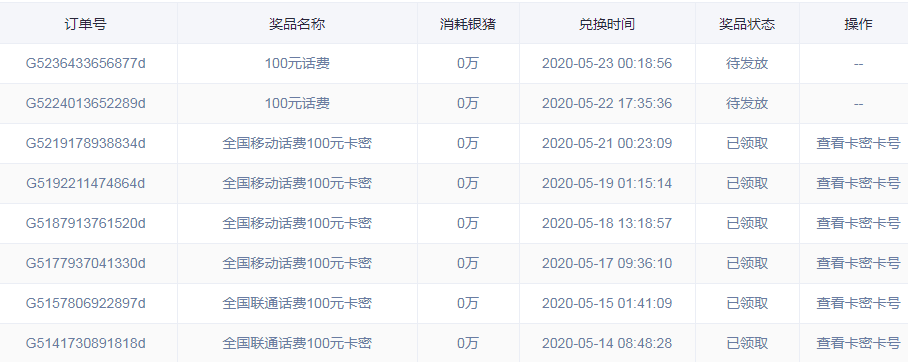
Task: Click 100元话费 prize in order G5224013652289d row
Action: click(297, 103)
